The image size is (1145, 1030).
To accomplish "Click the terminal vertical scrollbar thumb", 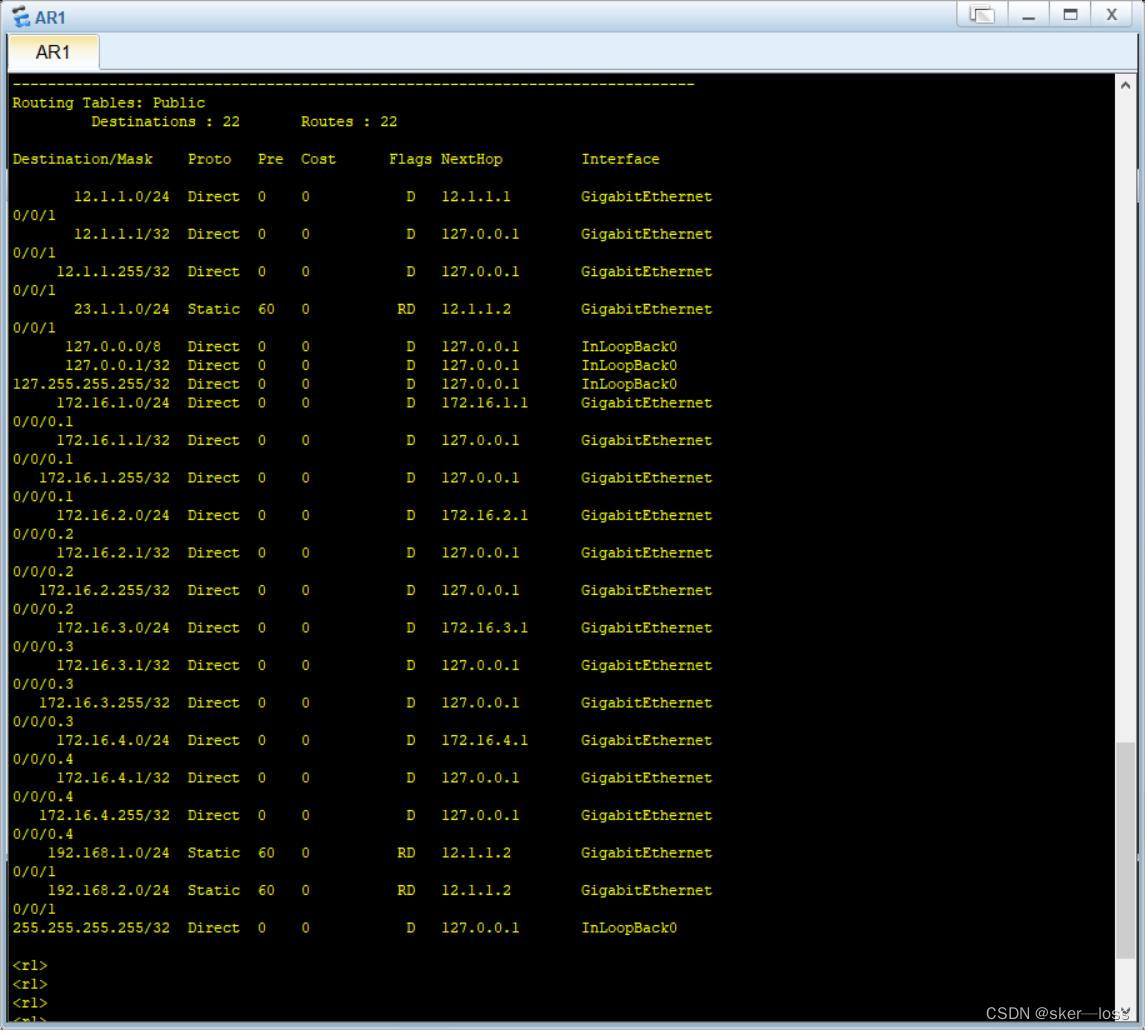I will [x=1125, y=850].
